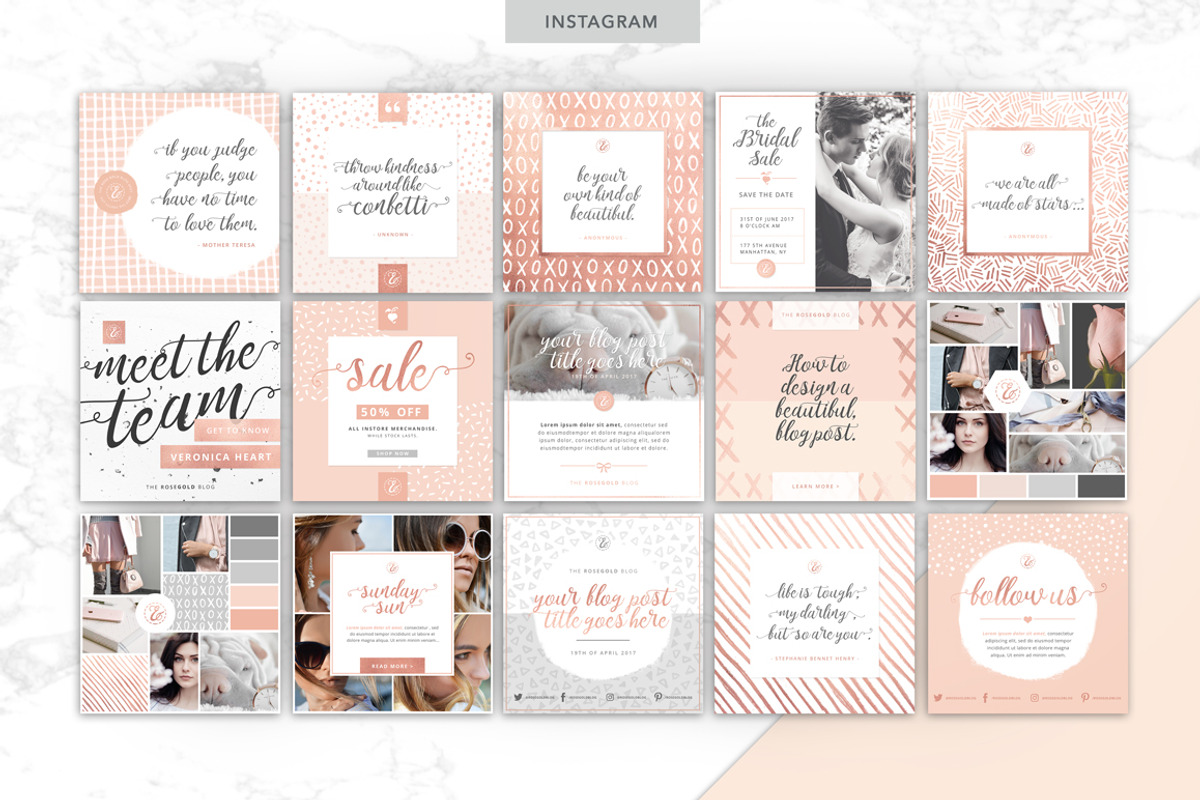Click the quote mark icon above the confetti quote

click(392, 107)
